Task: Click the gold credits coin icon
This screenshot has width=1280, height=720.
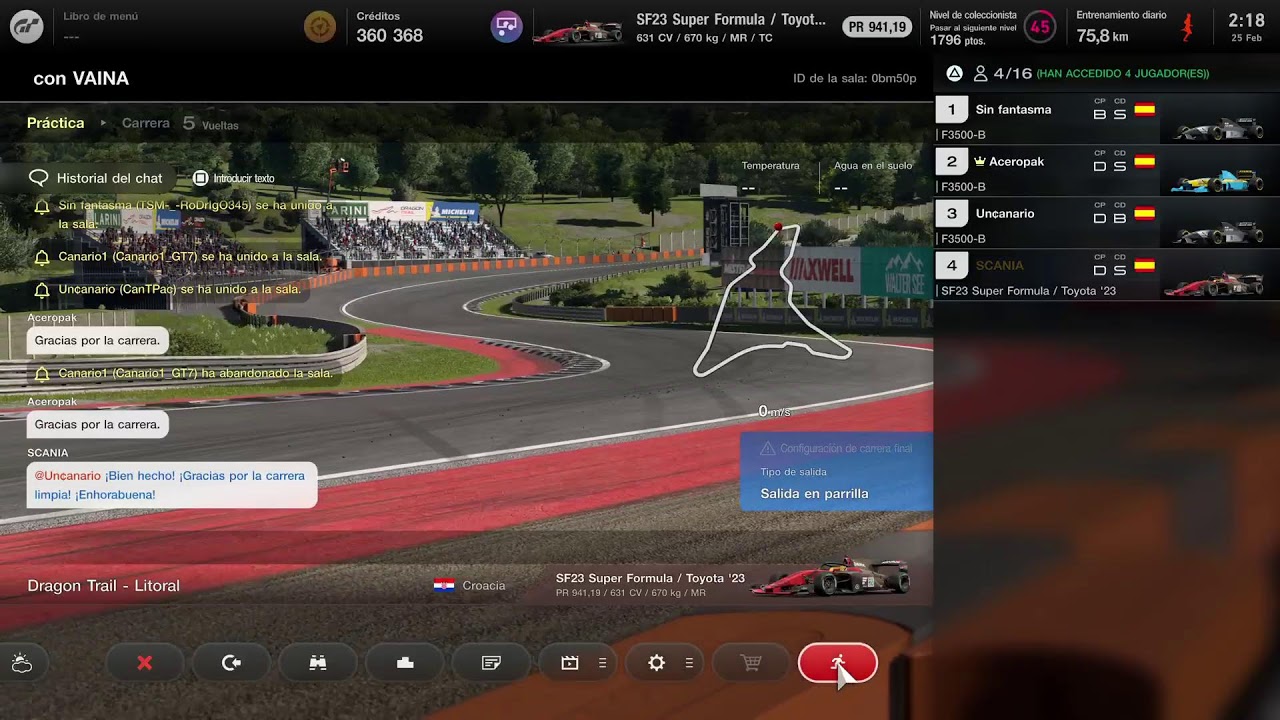Action: click(320, 27)
